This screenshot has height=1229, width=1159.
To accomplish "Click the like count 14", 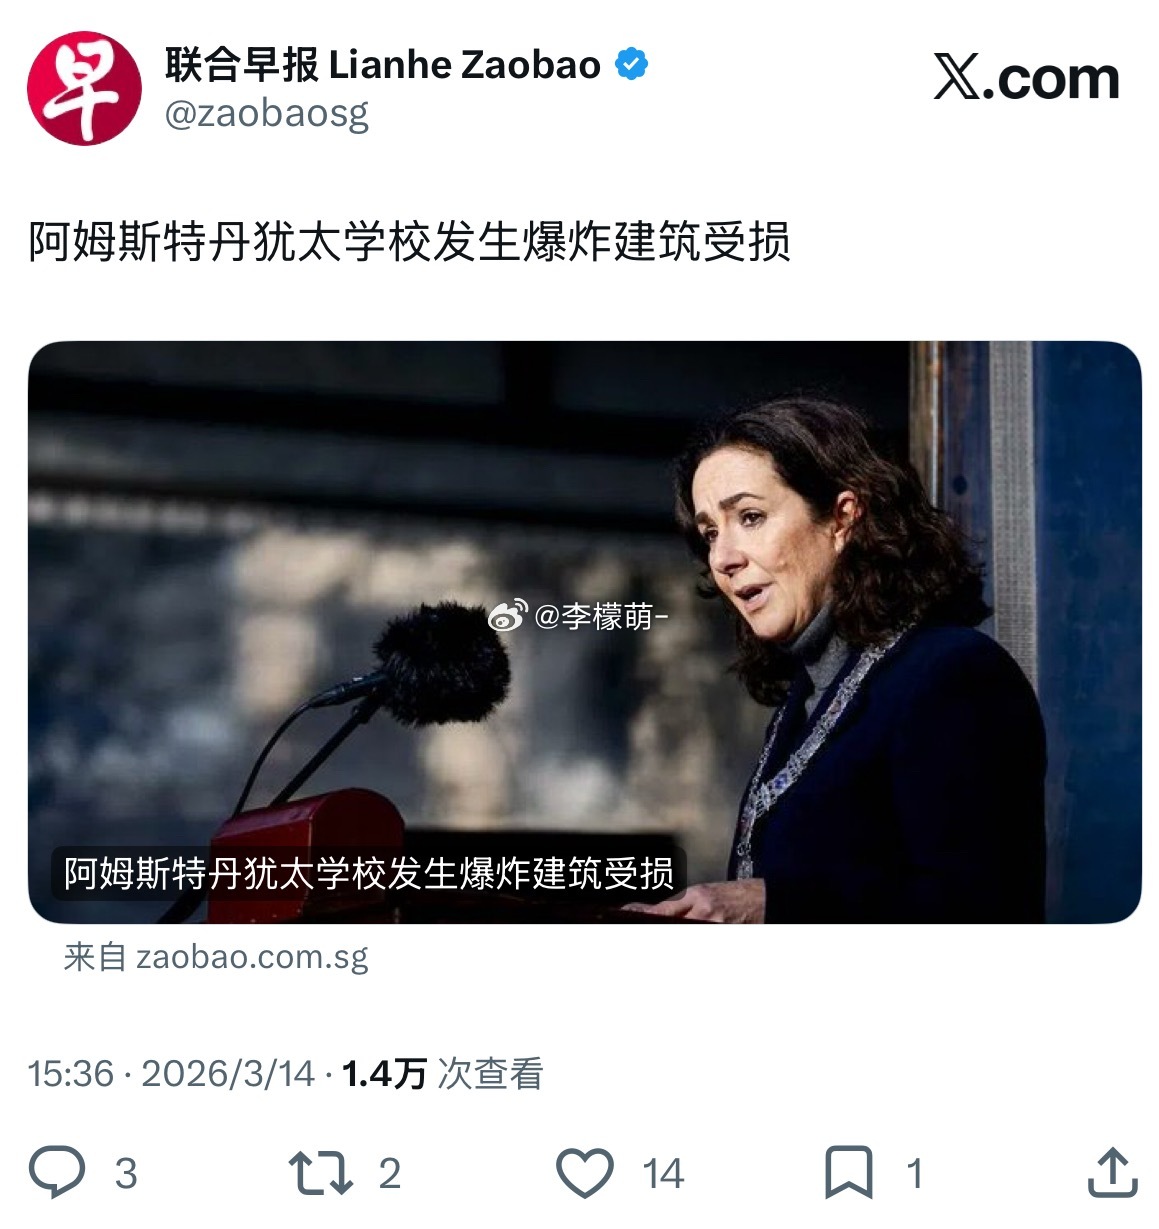I will (x=663, y=1173).
